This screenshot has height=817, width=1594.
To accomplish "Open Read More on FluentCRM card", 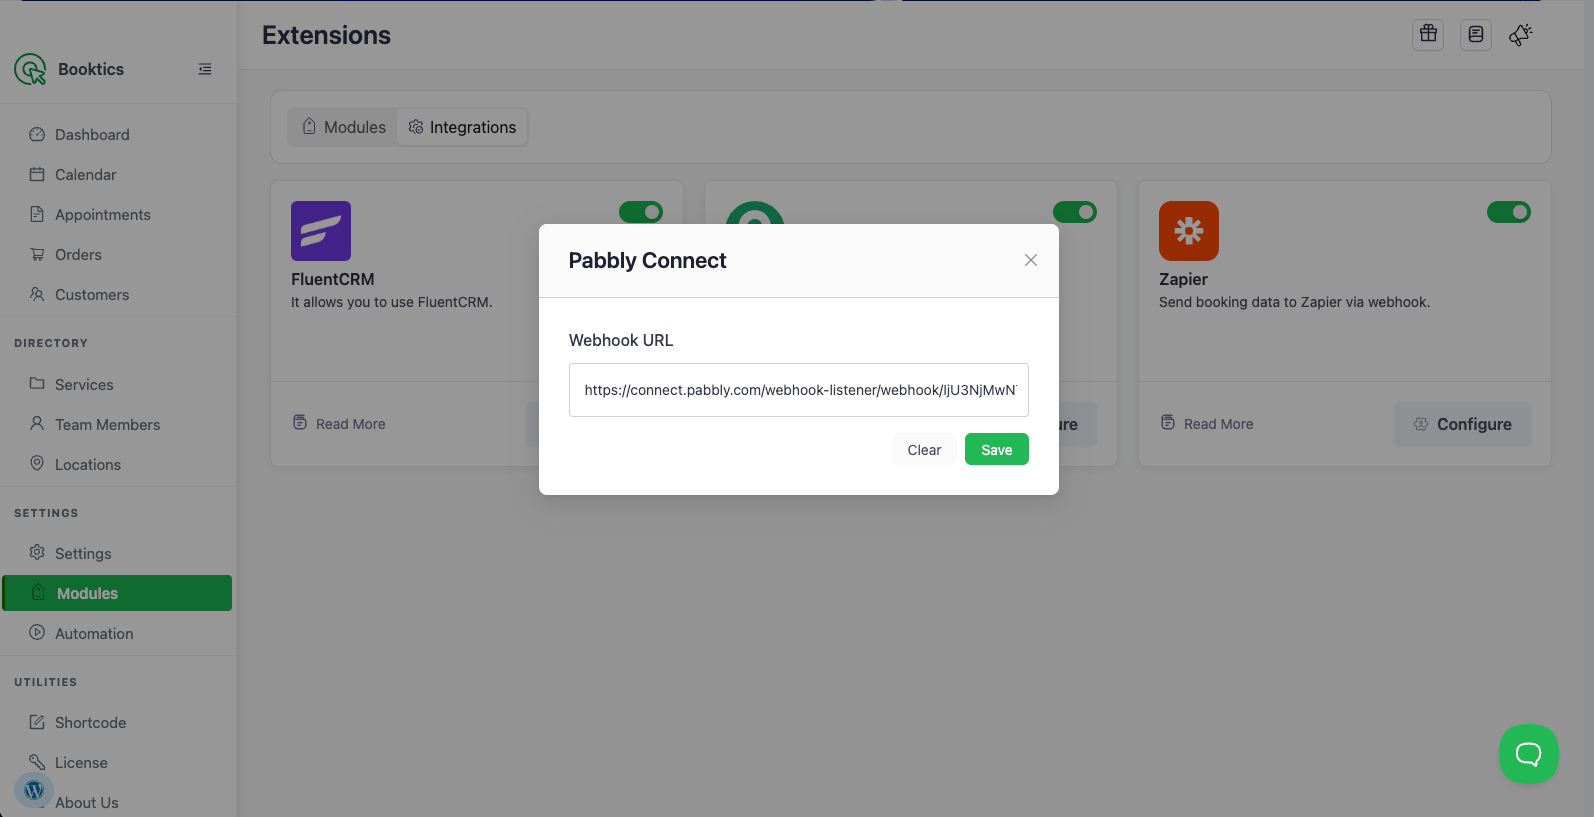I will [339, 424].
